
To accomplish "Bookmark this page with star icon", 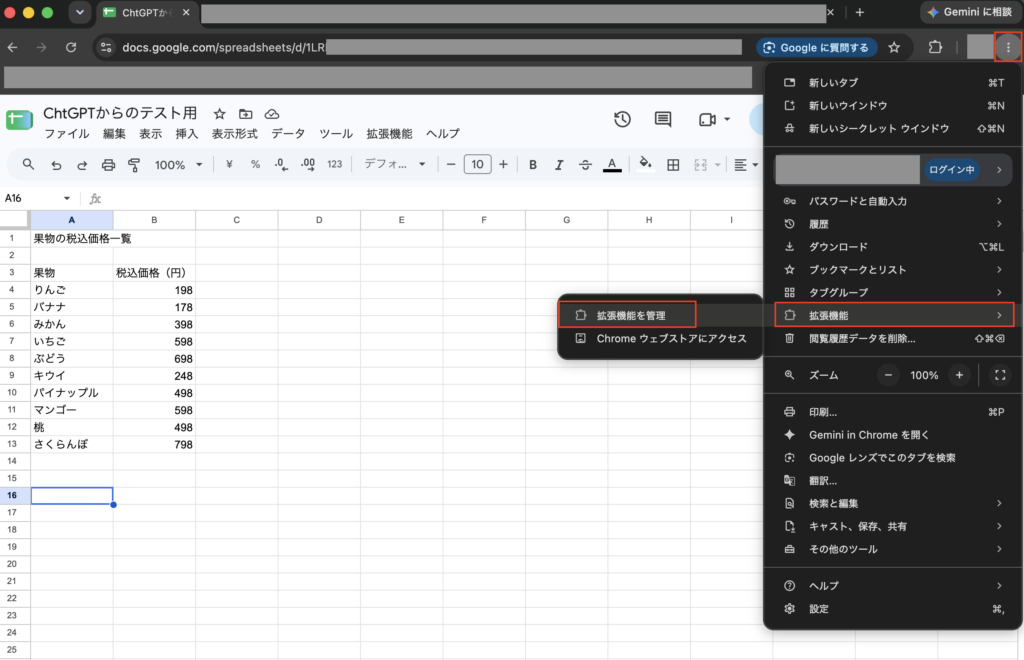I will (894, 47).
